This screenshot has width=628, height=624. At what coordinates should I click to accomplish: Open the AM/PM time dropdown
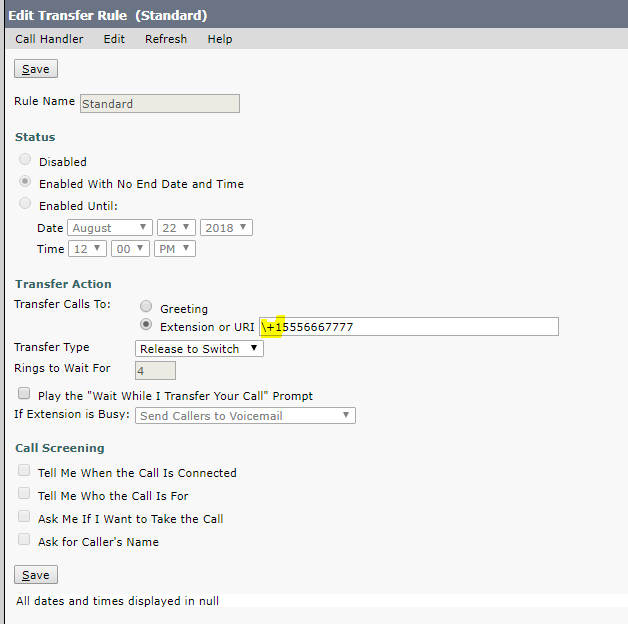point(174,249)
